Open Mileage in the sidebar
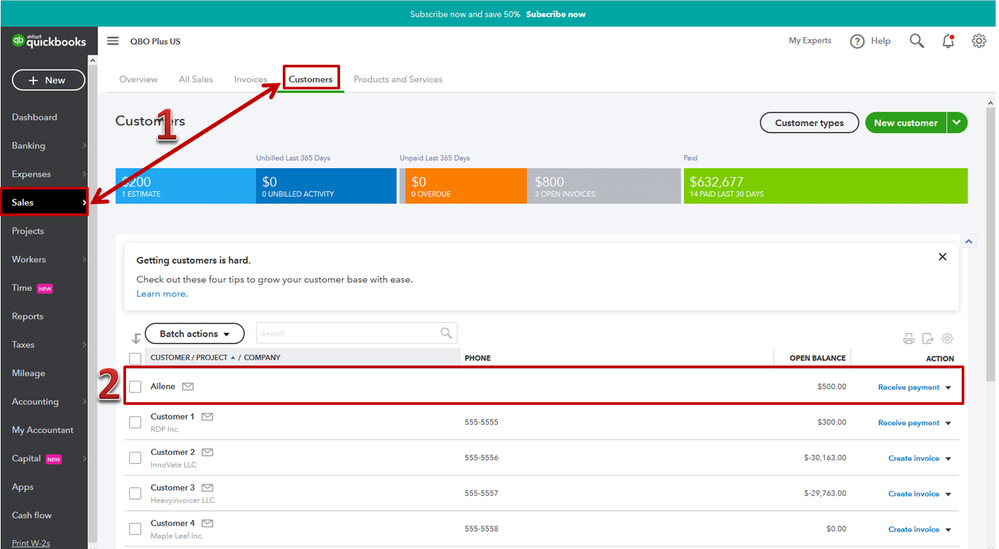999x549 pixels. (28, 373)
